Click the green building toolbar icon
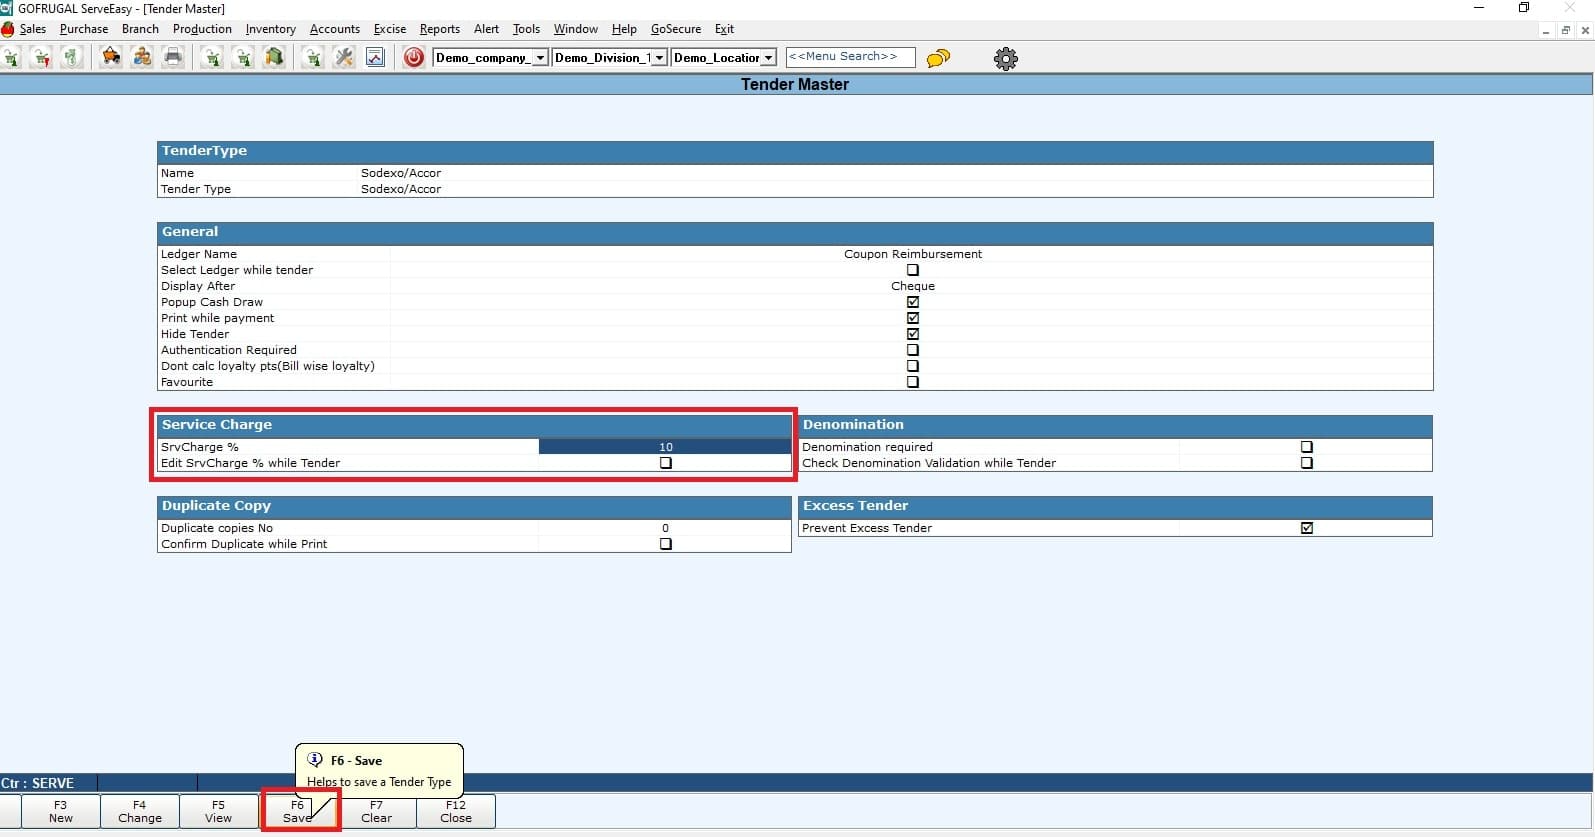Viewport: 1595px width, 837px height. (x=274, y=58)
